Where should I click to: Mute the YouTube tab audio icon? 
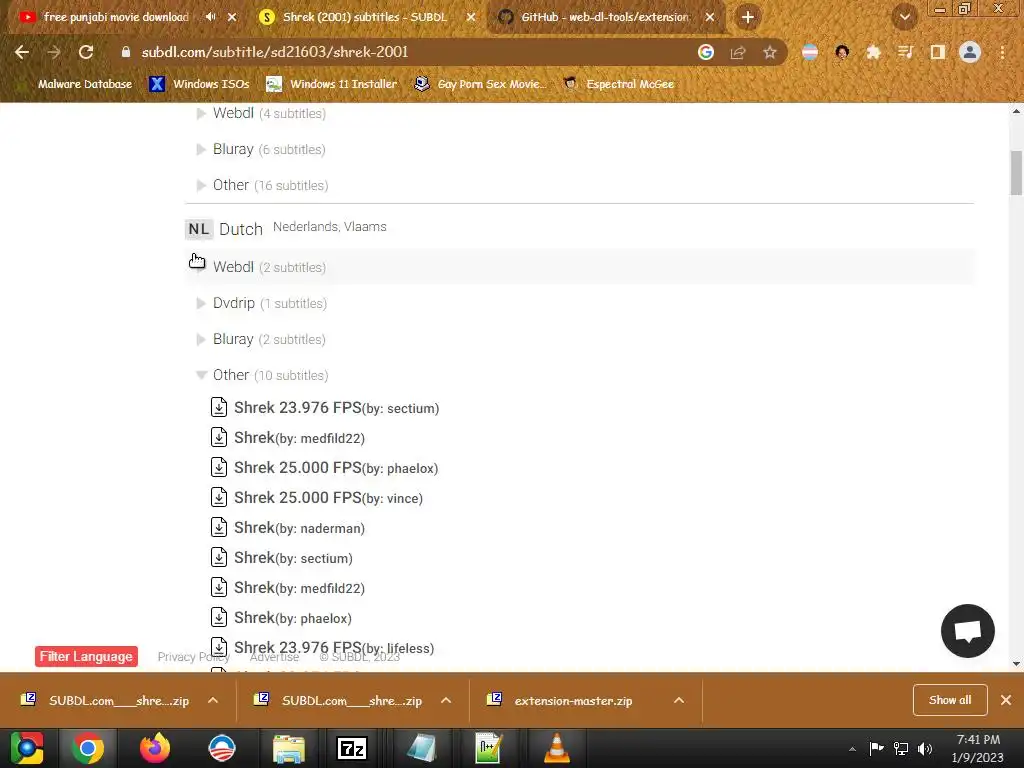click(x=210, y=17)
